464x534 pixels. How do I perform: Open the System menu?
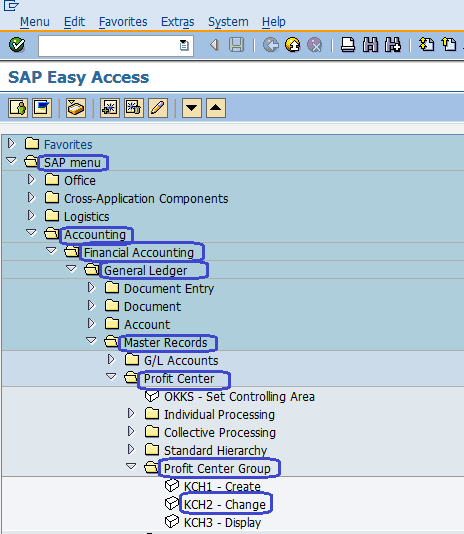coord(228,22)
